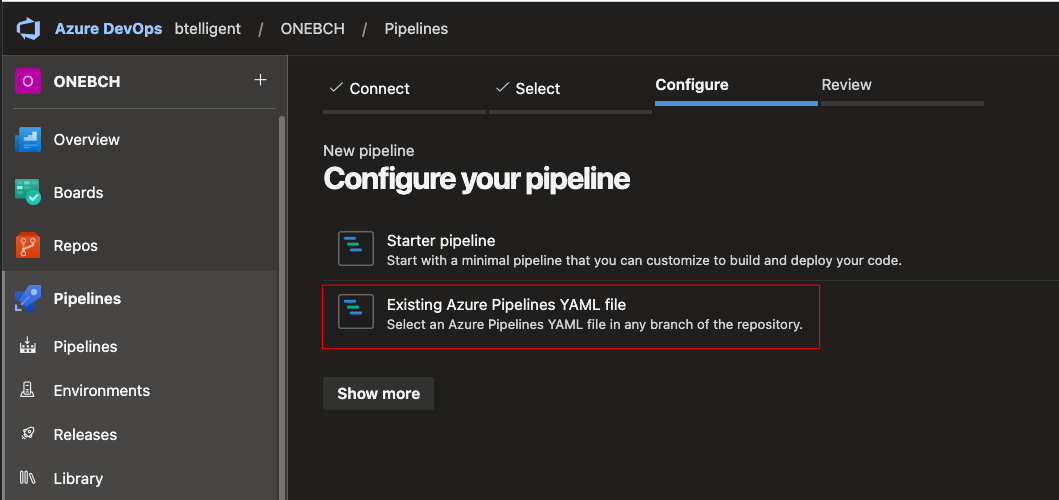Choose Existing Azure Pipelines YAML file
Viewport: 1059px width, 500px height.
coord(570,313)
